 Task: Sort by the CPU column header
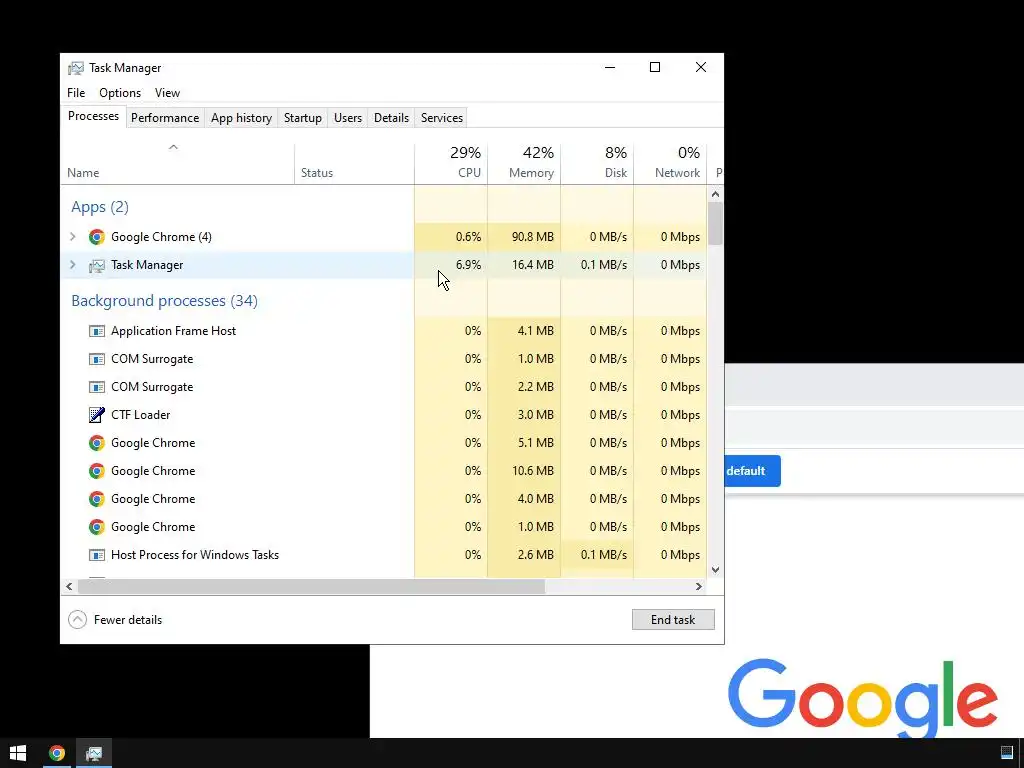point(451,164)
